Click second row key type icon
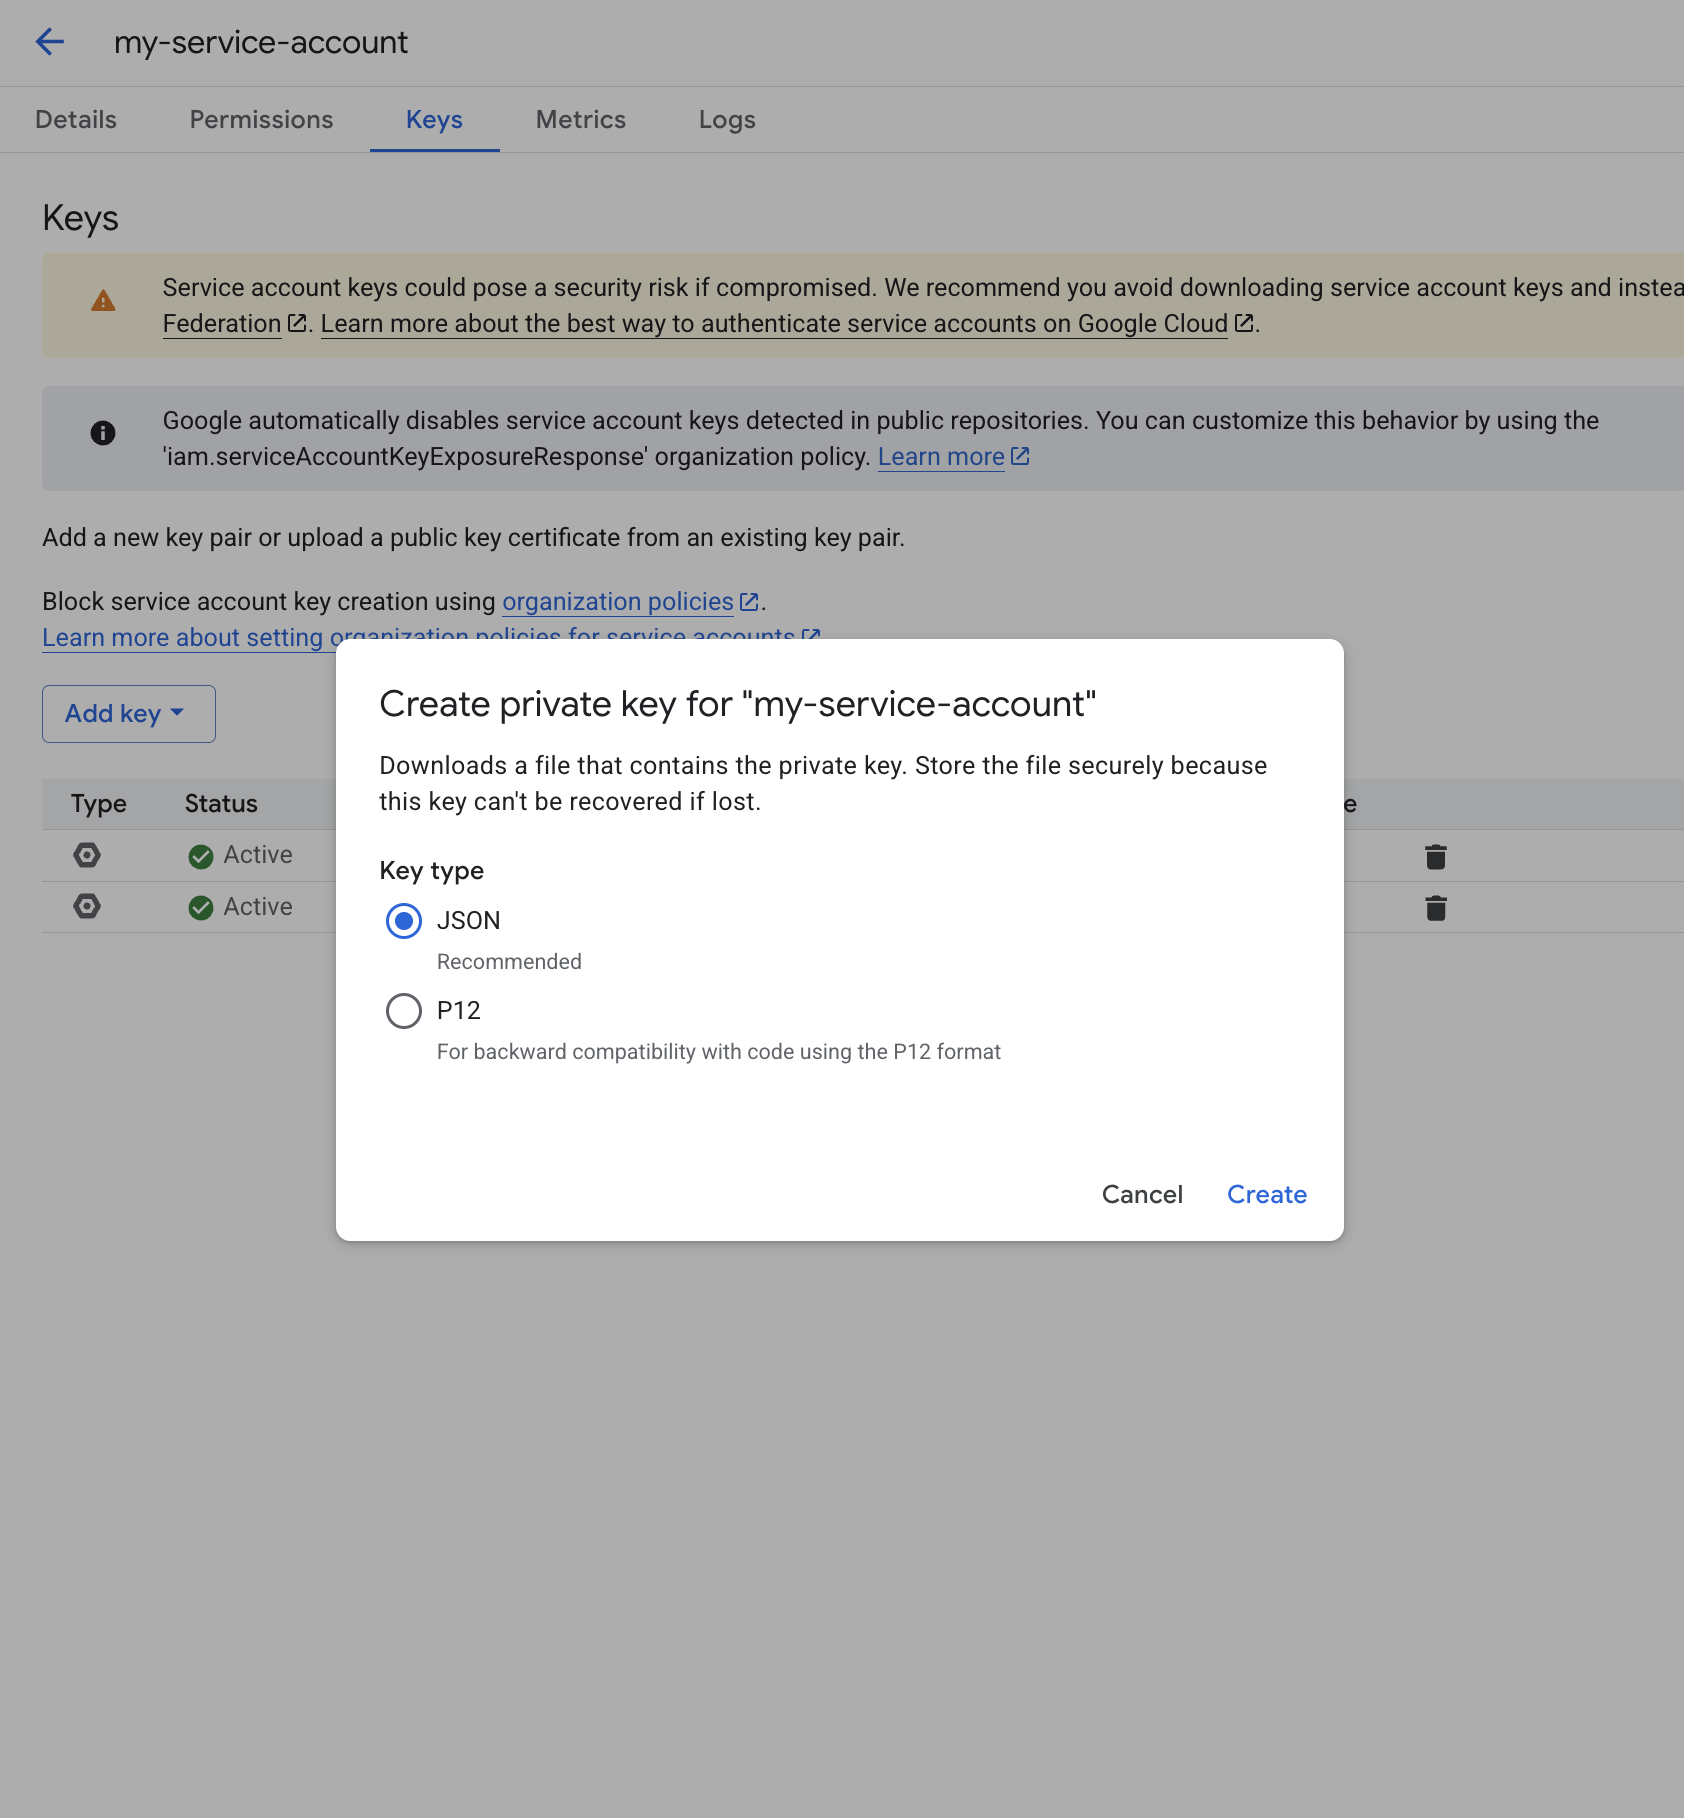The height and width of the screenshot is (1818, 1684). tap(87, 907)
